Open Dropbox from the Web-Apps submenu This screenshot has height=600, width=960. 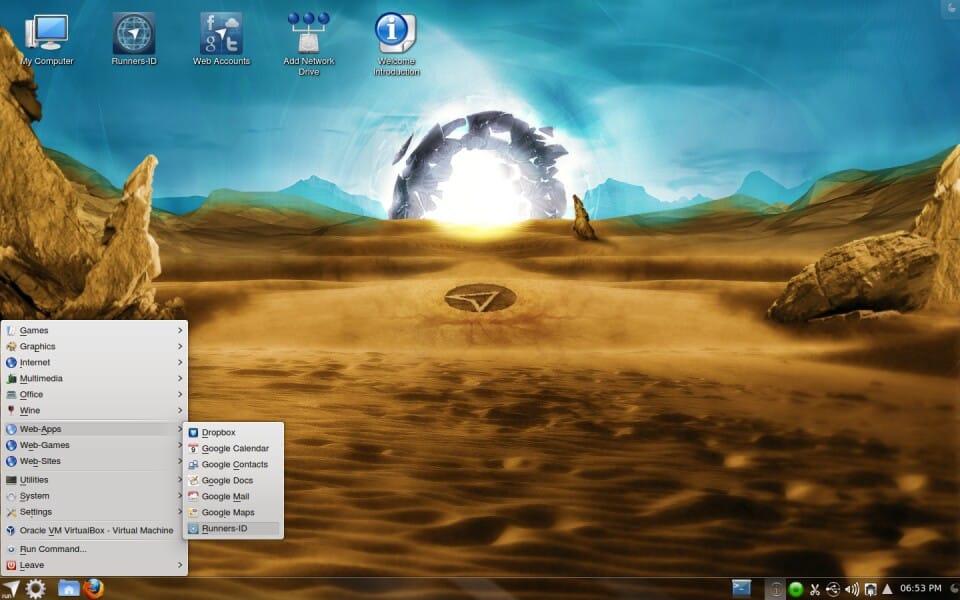pyautogui.click(x=233, y=432)
